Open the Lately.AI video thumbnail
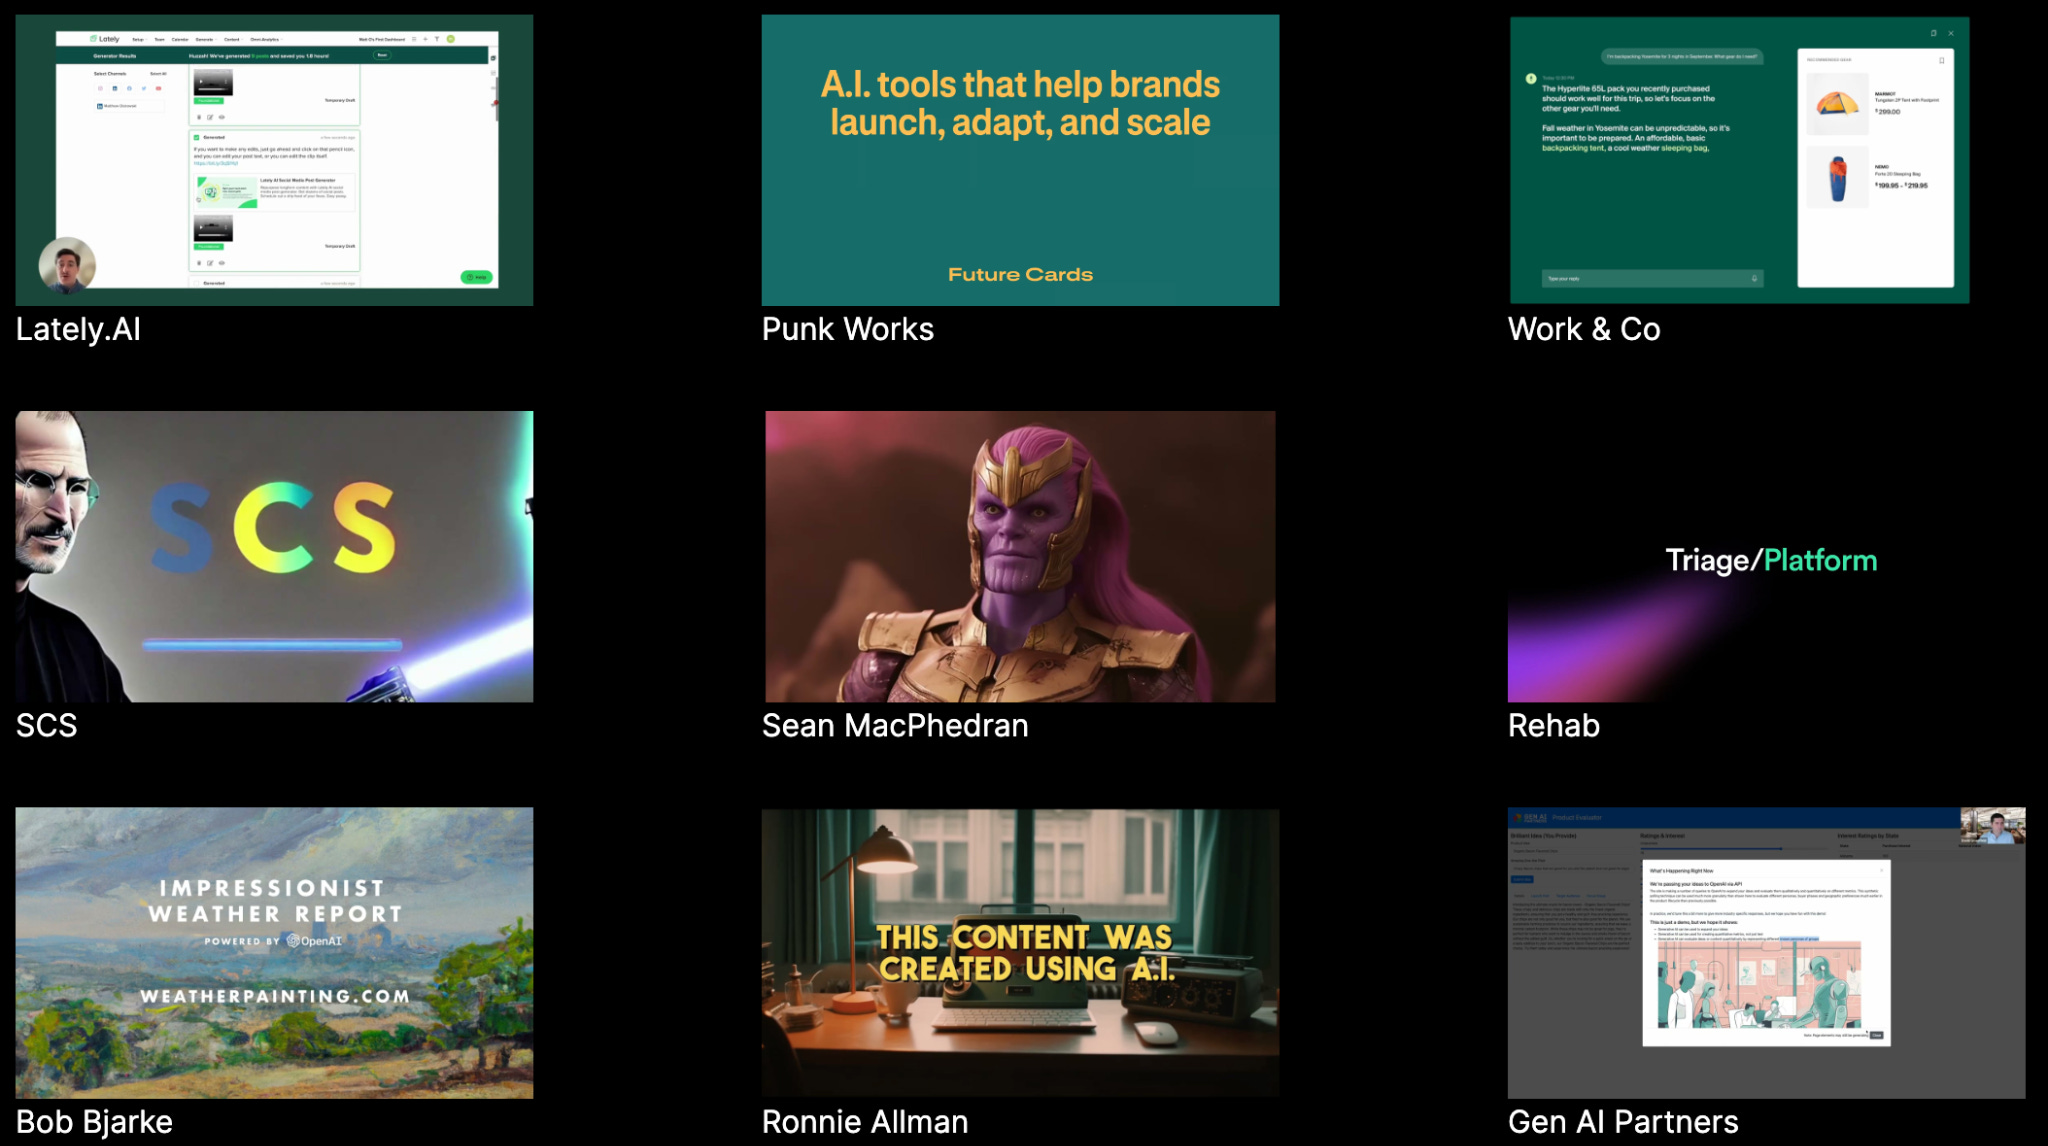Screen dimensions: 2048x1146 [274, 160]
